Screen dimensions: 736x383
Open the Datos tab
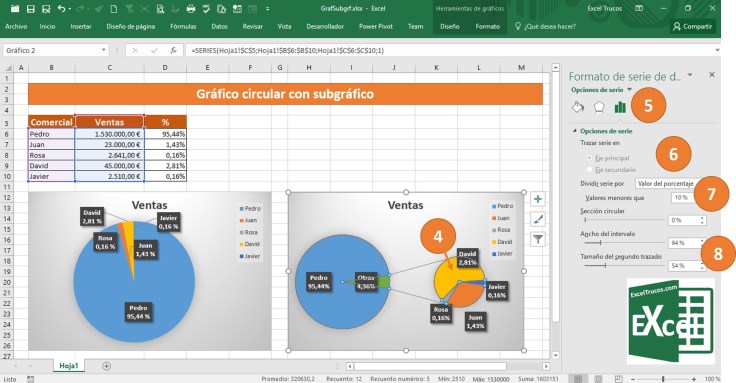[219, 27]
